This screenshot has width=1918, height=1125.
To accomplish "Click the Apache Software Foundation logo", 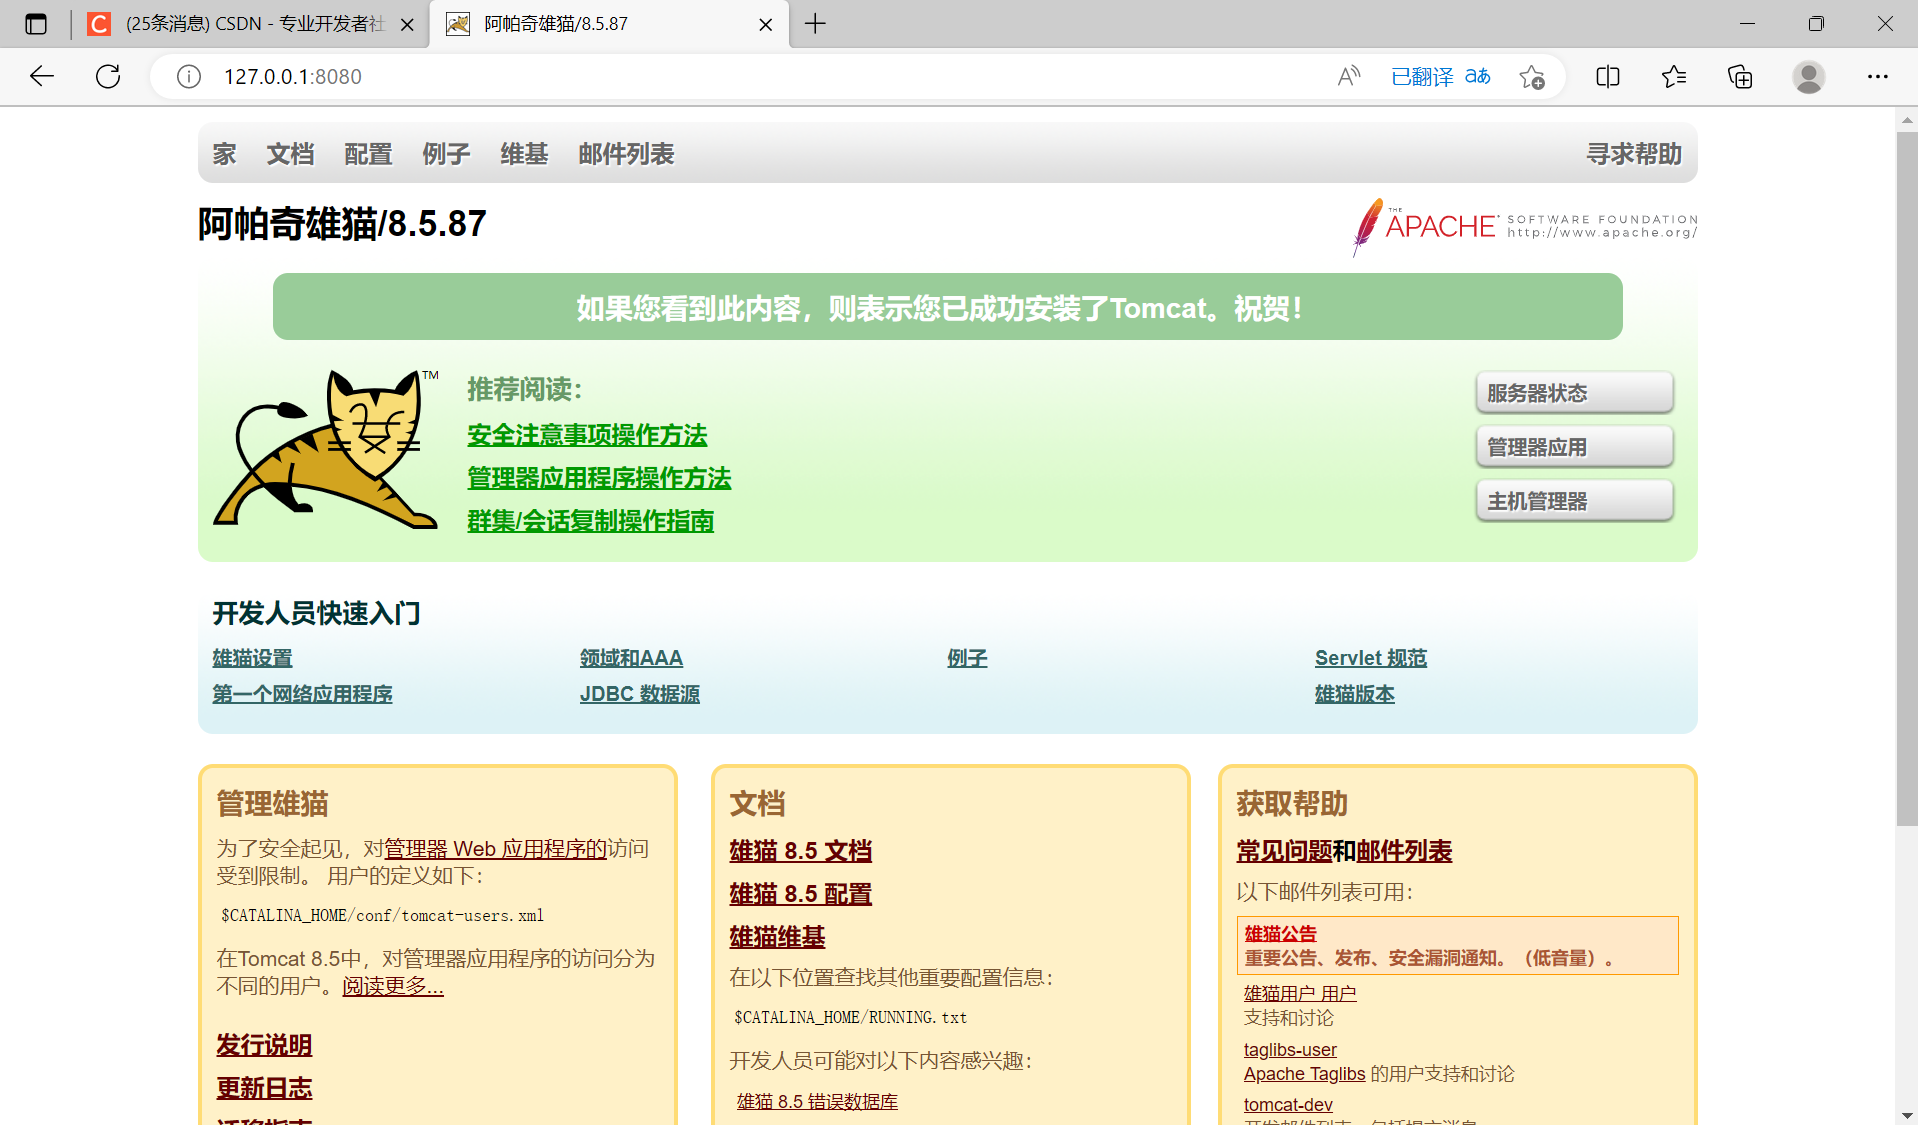I will pyautogui.click(x=1525, y=227).
